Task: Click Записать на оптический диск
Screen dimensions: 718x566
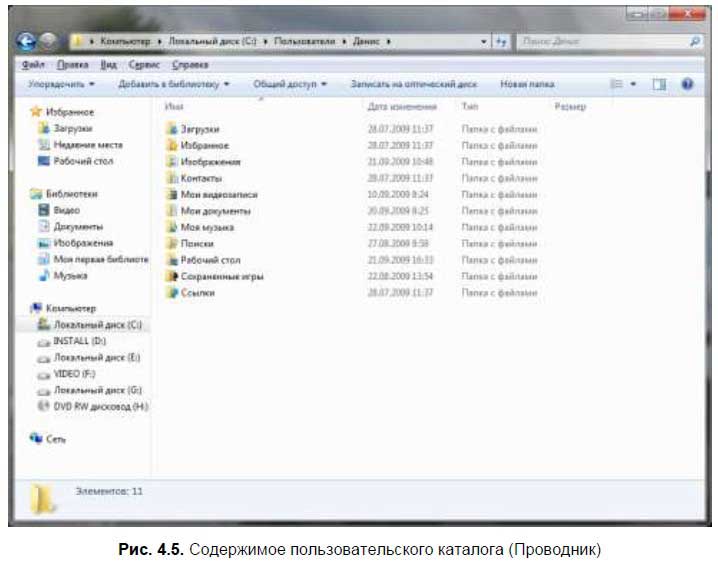Action: pyautogui.click(x=413, y=84)
